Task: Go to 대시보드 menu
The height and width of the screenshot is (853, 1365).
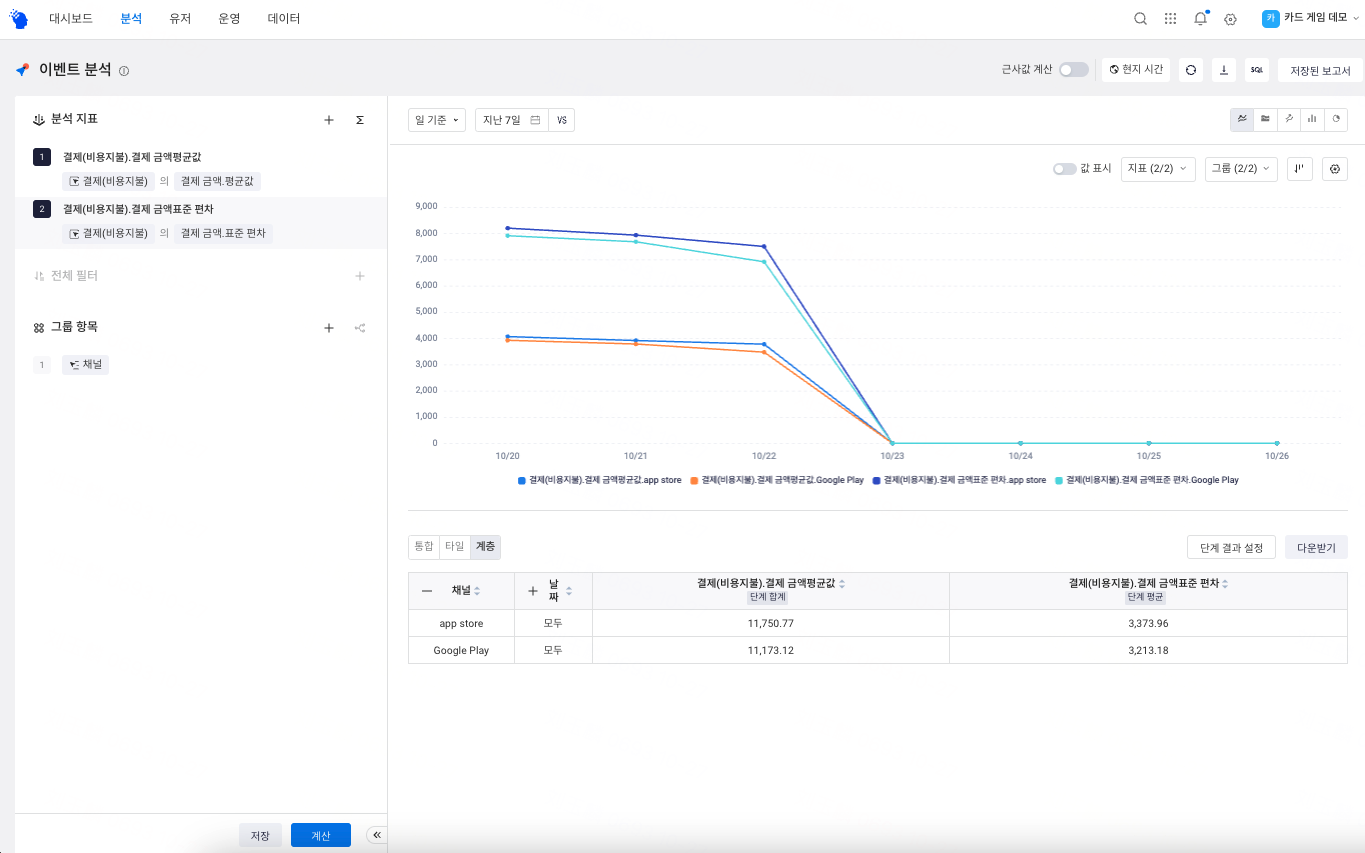Action: click(x=71, y=19)
